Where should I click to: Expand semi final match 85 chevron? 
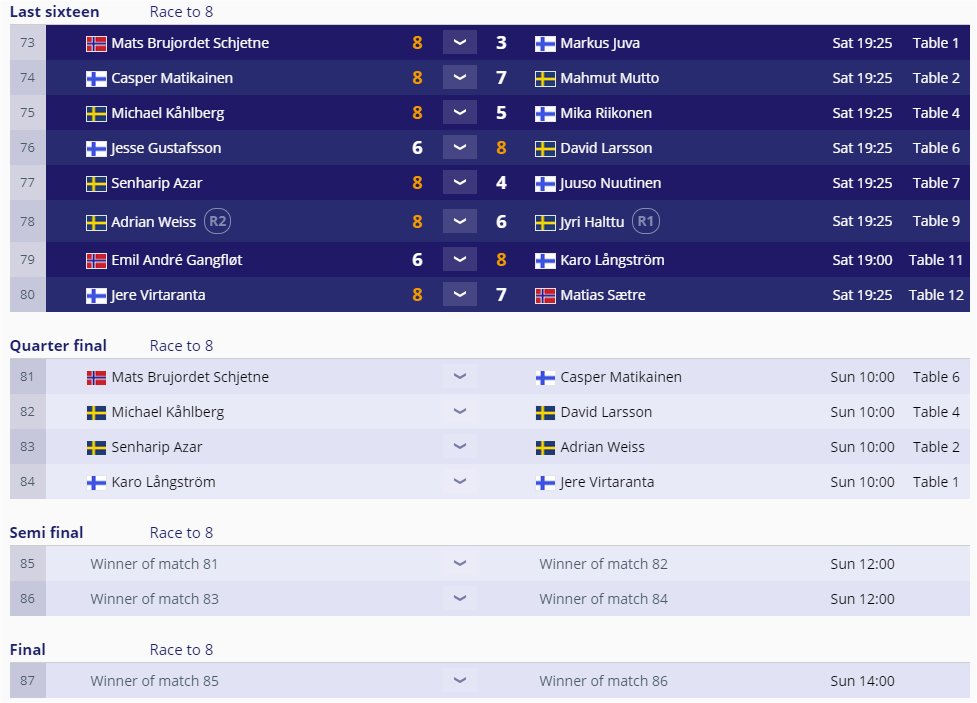[459, 564]
